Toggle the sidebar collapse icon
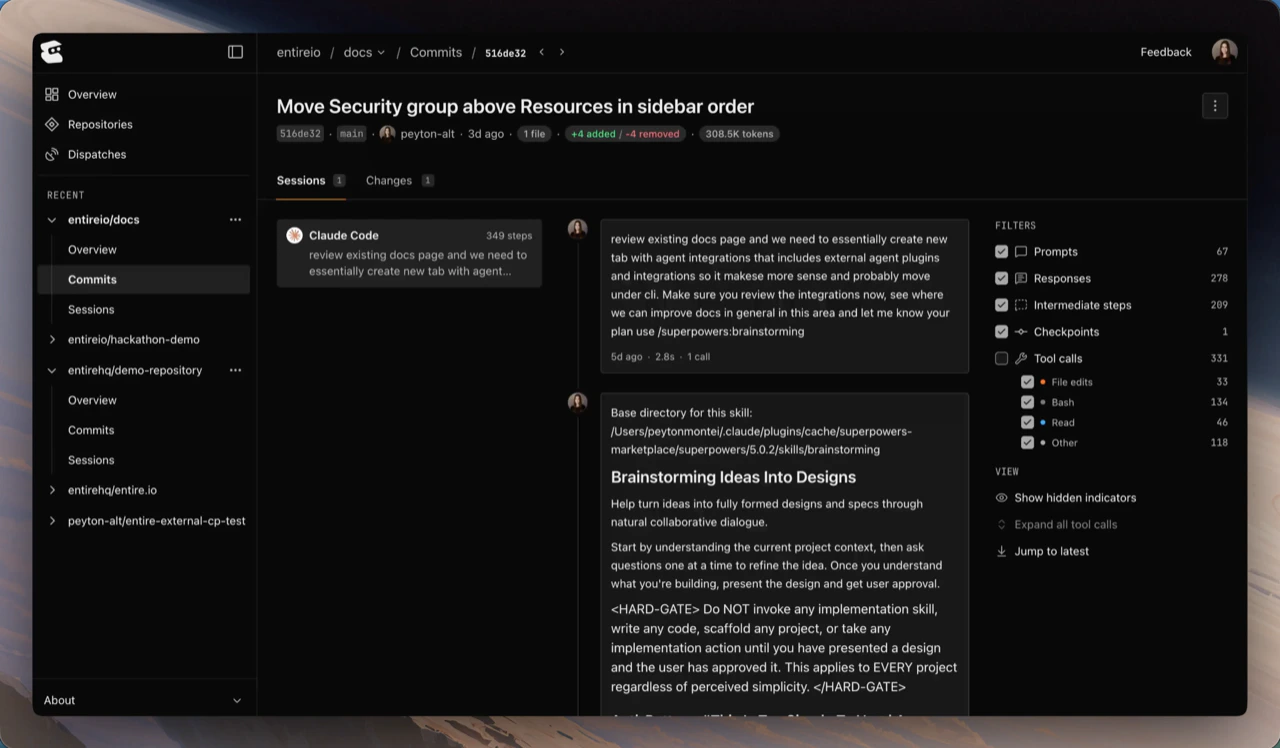1280x748 pixels. click(x=235, y=52)
